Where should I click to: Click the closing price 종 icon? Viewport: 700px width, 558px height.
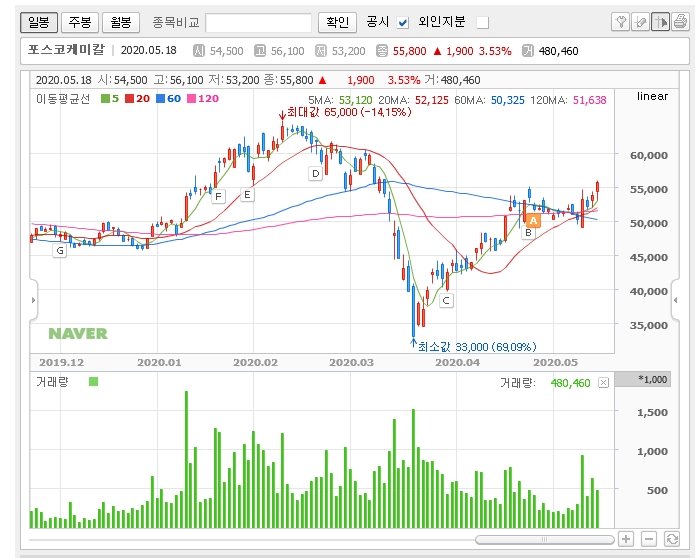tap(382, 51)
